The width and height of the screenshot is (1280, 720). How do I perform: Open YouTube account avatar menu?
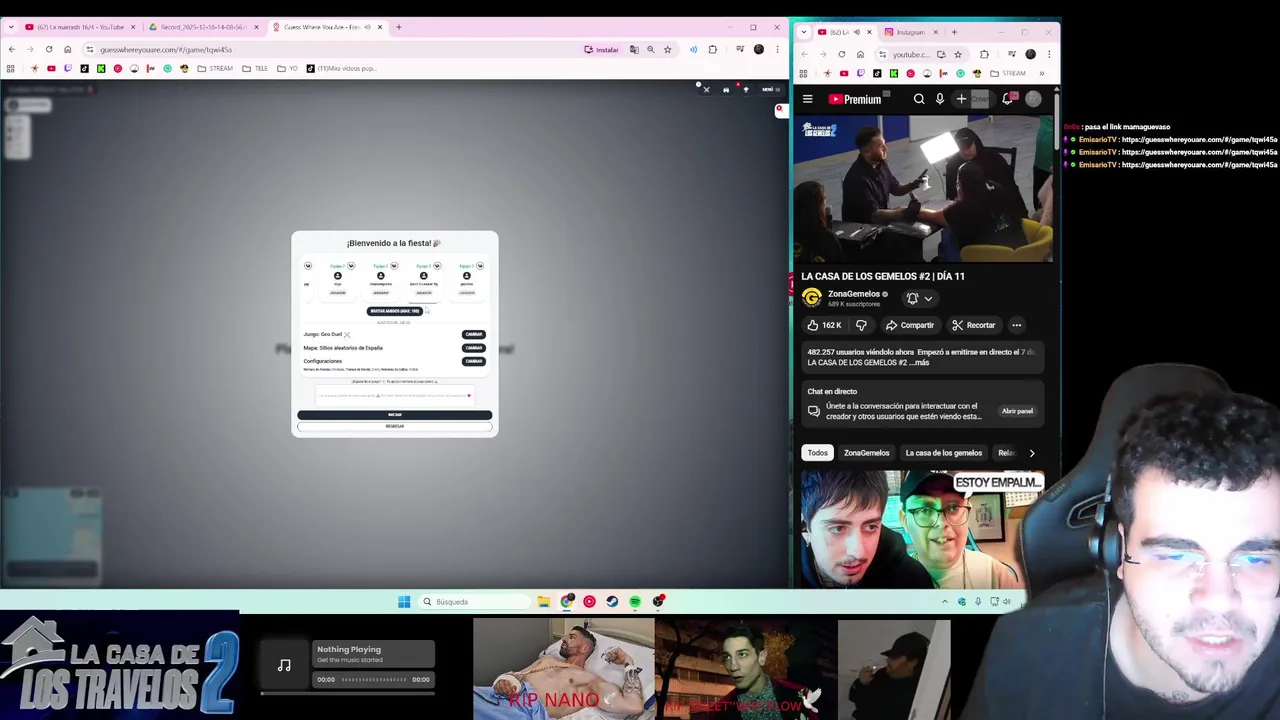click(x=1033, y=99)
